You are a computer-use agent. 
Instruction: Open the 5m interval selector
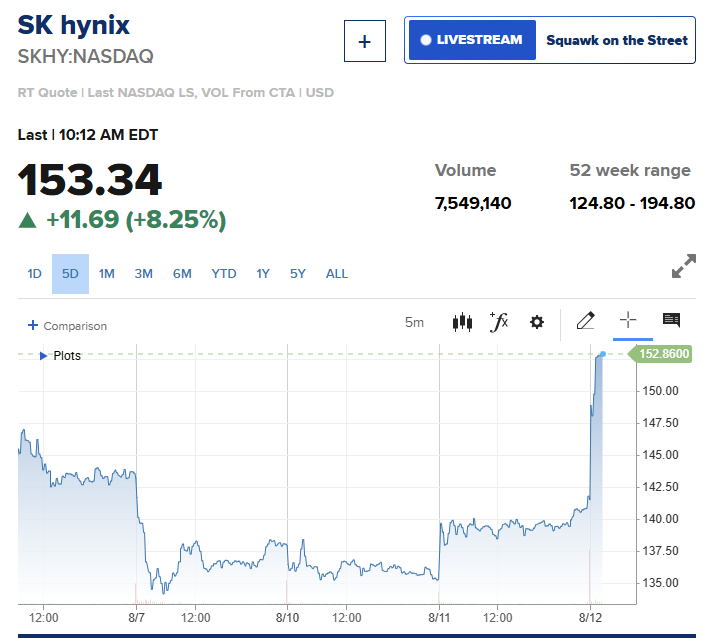pos(414,322)
